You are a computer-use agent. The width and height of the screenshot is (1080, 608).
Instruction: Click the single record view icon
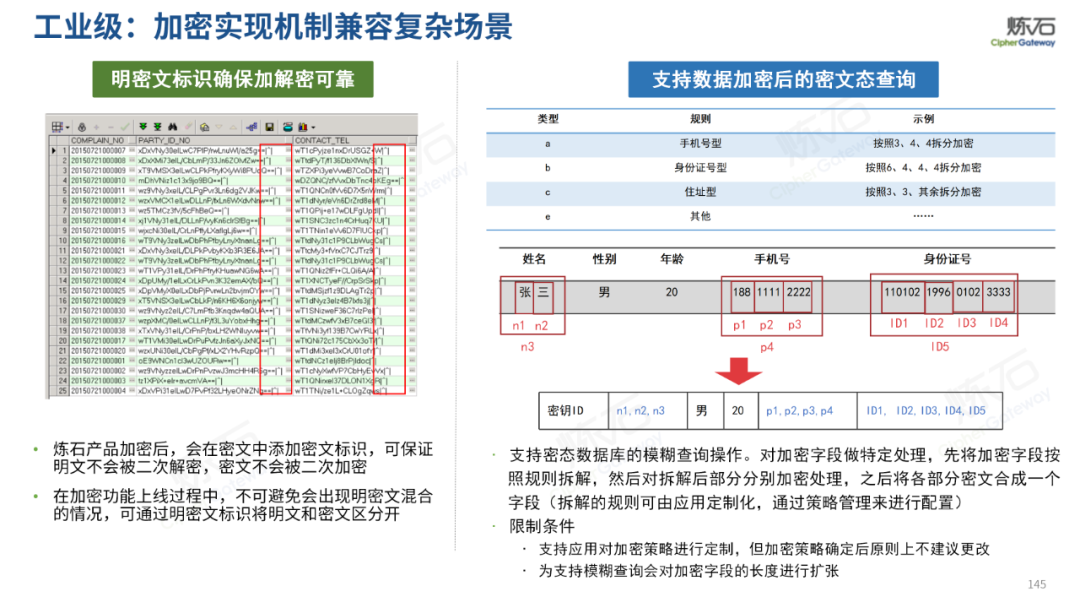205,127
